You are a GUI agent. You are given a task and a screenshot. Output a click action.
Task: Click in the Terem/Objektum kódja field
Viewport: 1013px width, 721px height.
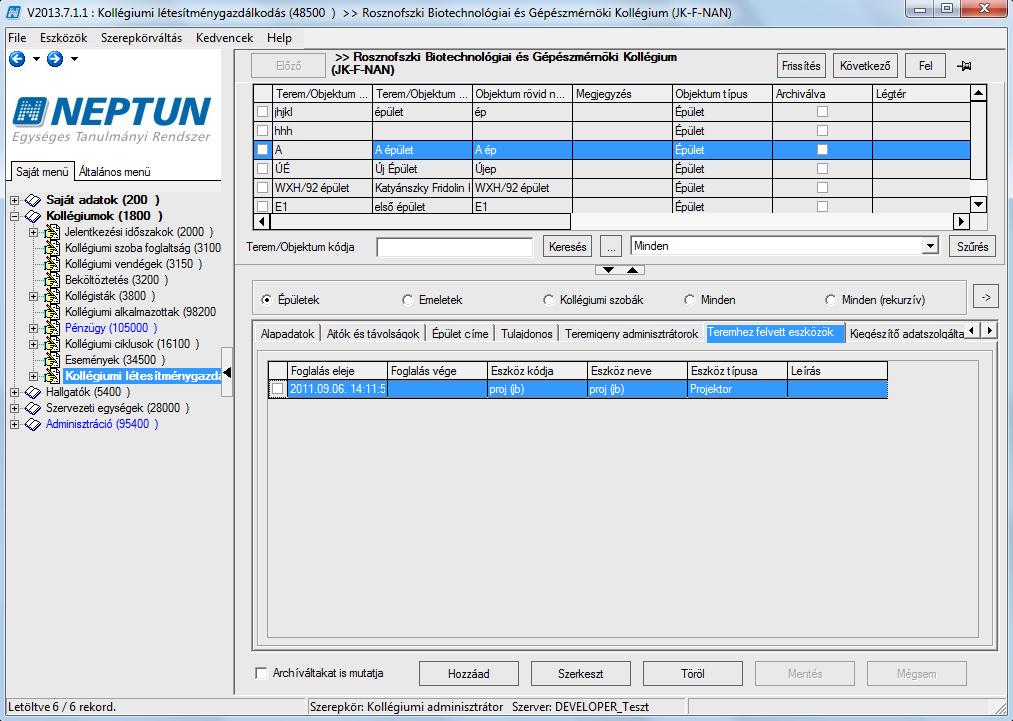click(x=455, y=247)
